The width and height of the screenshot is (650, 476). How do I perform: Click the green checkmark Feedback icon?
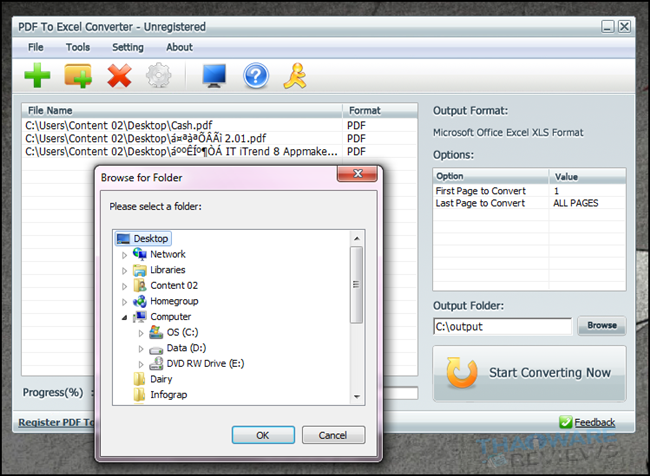(565, 422)
